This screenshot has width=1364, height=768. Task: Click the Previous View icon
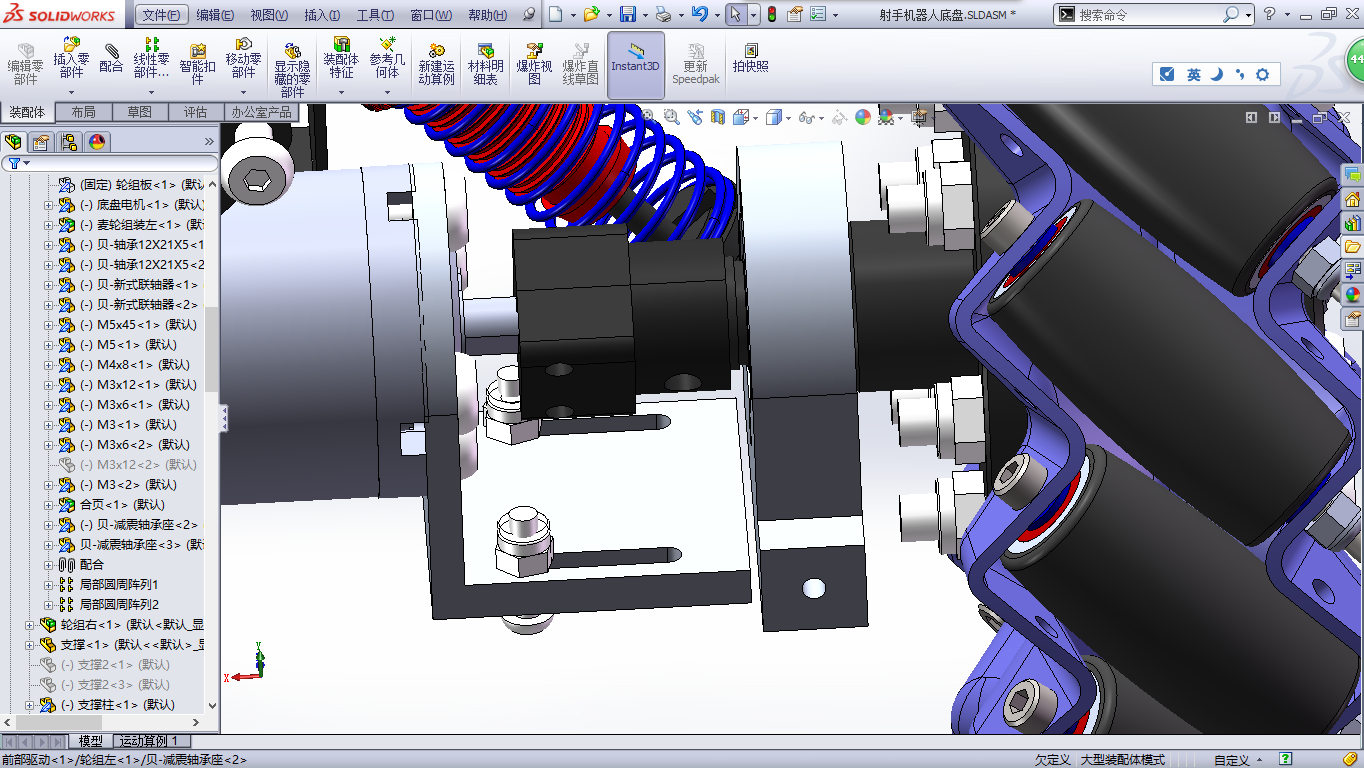(x=695, y=117)
